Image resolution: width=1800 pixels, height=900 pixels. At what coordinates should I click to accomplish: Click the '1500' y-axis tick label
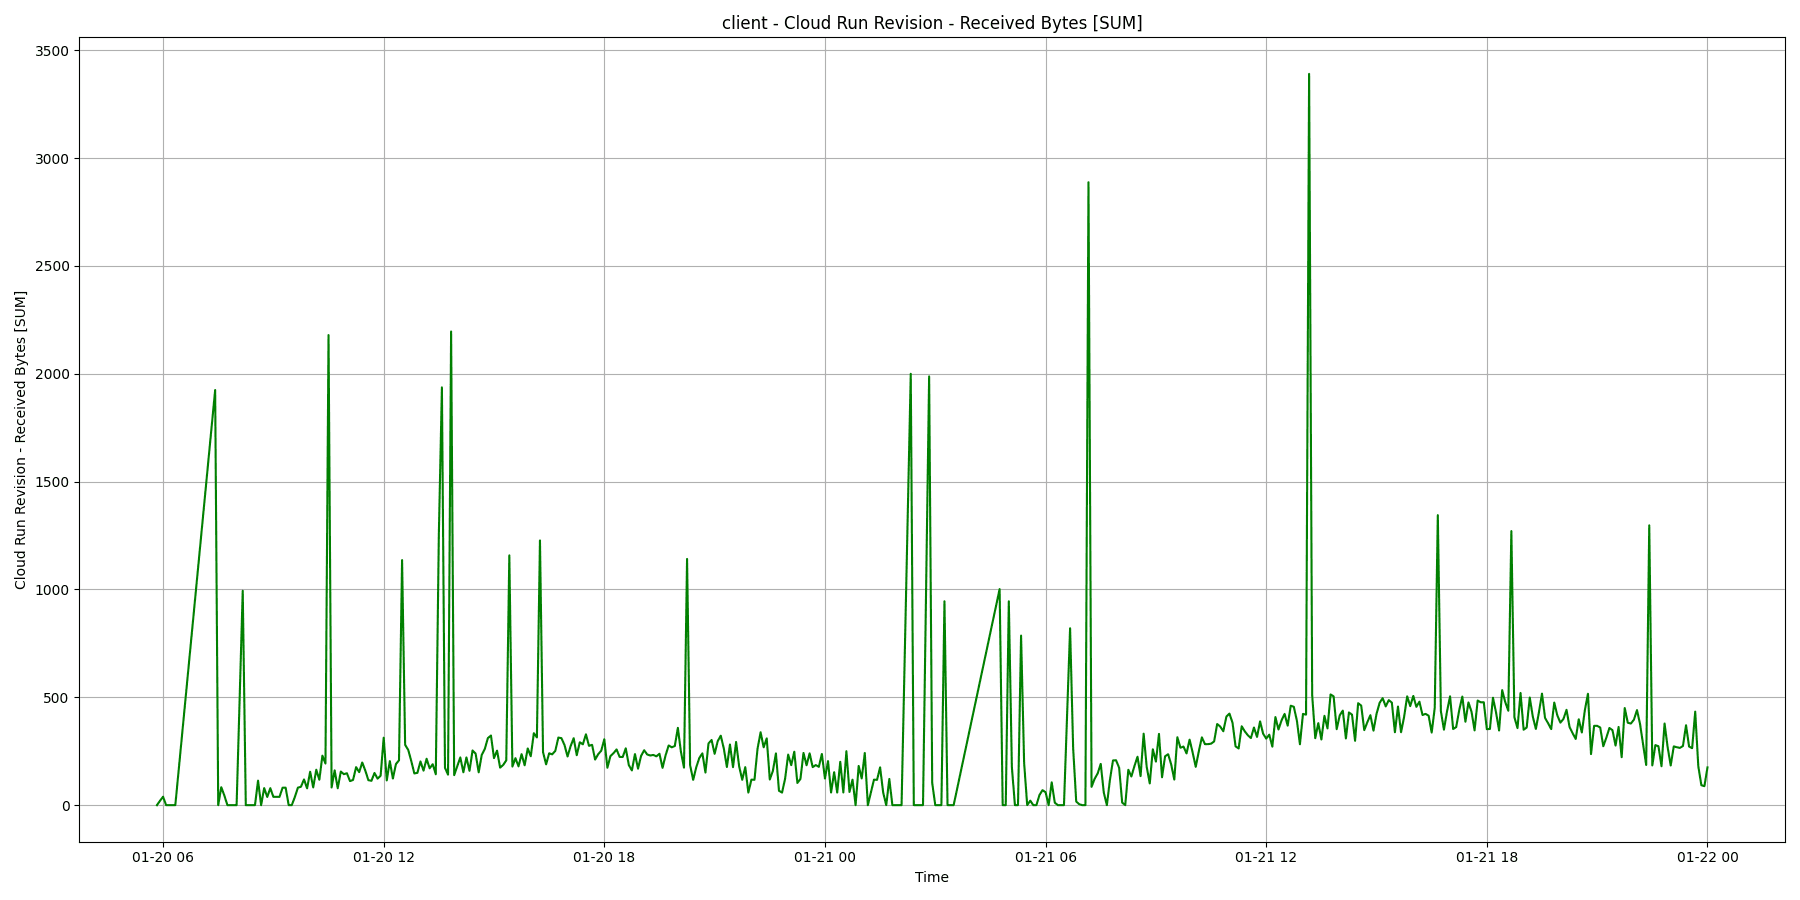(x=53, y=482)
